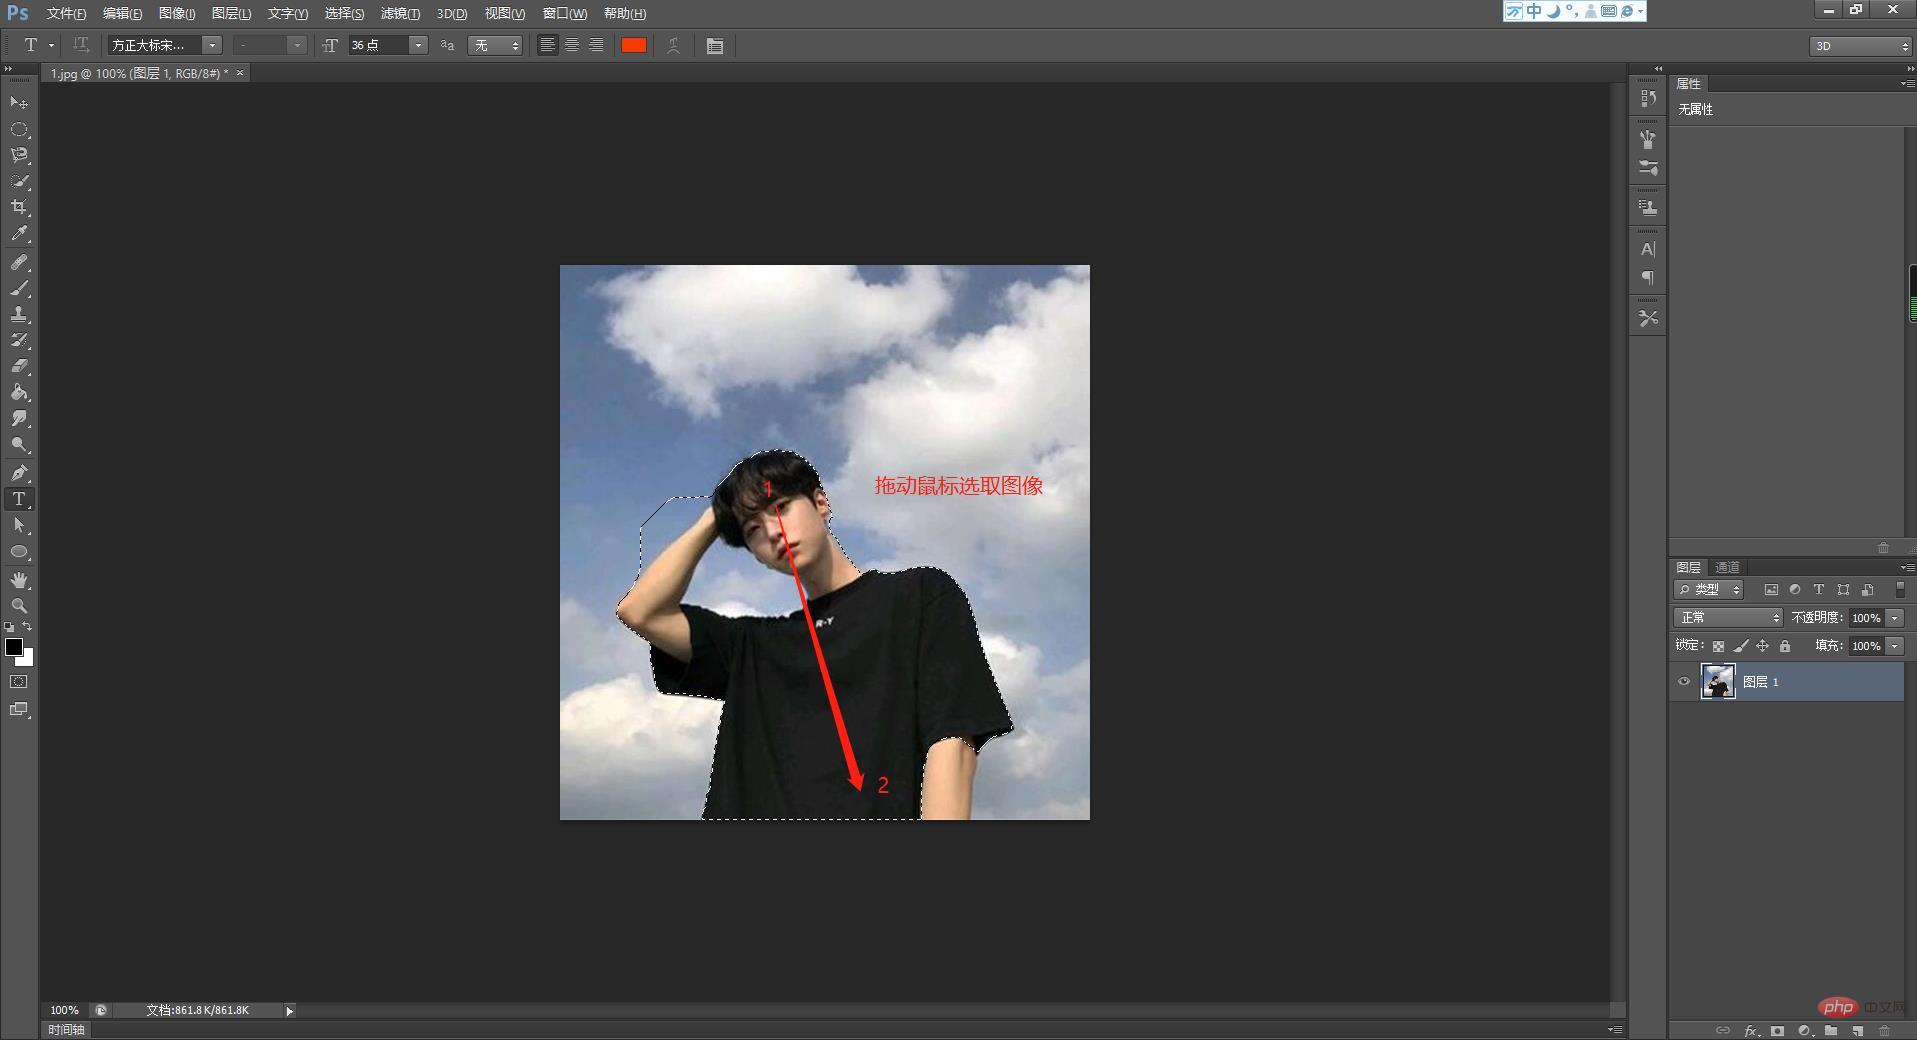The image size is (1917, 1040).
Task: Open anti-aliasing dropdown 无
Action: tap(495, 45)
